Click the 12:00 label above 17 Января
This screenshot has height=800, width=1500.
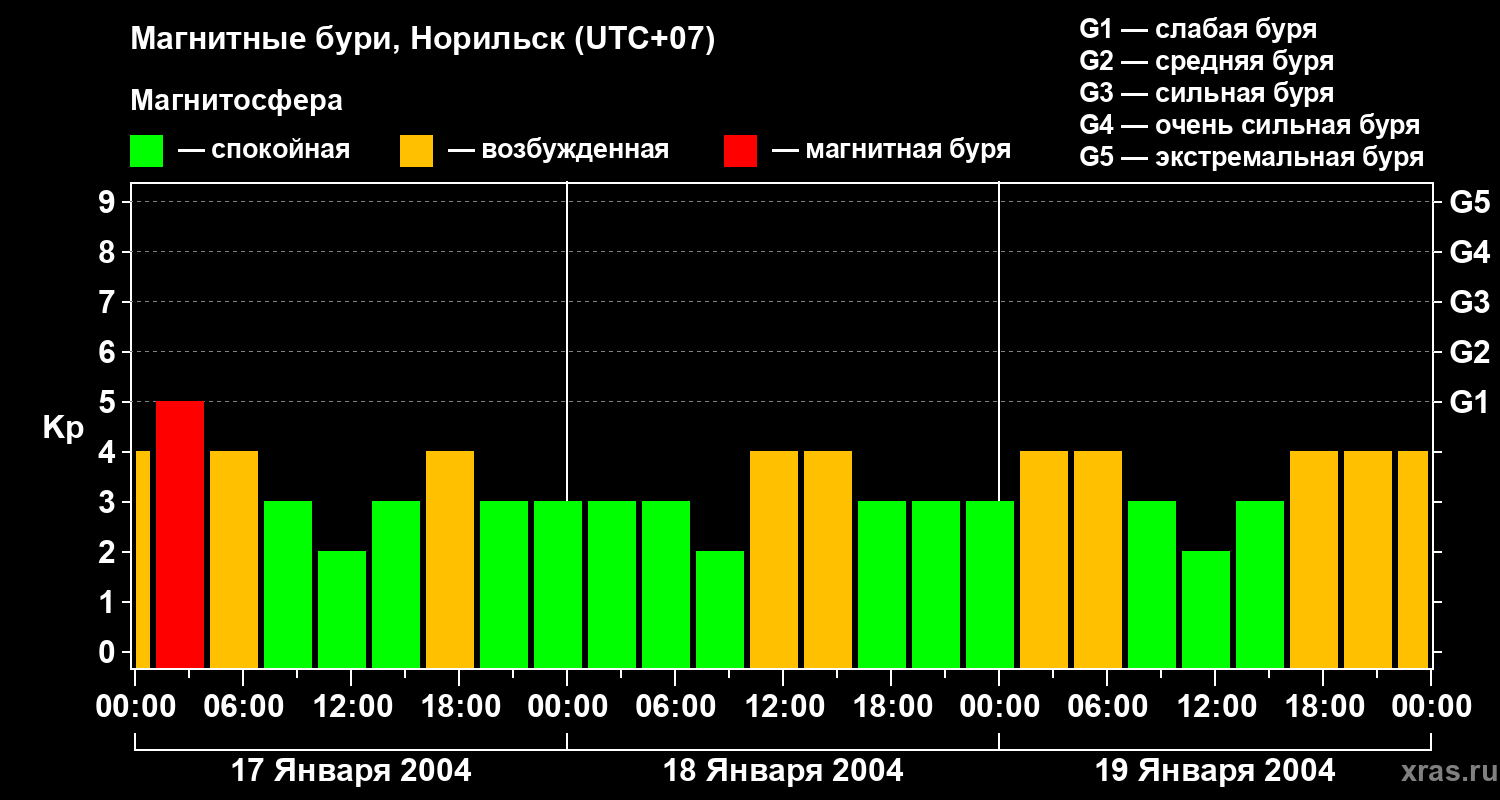tap(351, 707)
